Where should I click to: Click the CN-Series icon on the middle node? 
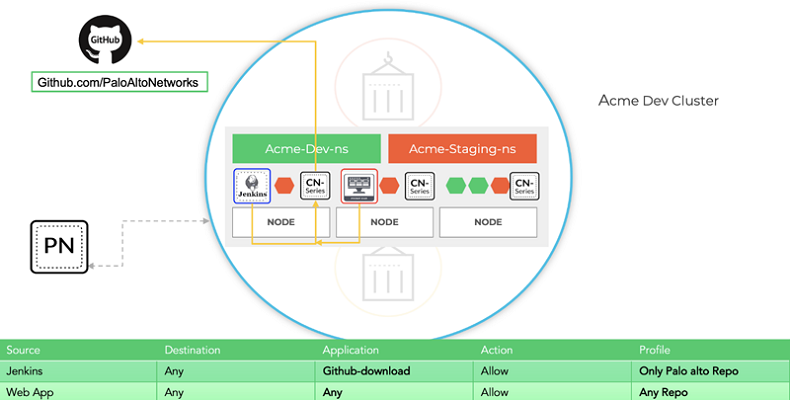419,185
